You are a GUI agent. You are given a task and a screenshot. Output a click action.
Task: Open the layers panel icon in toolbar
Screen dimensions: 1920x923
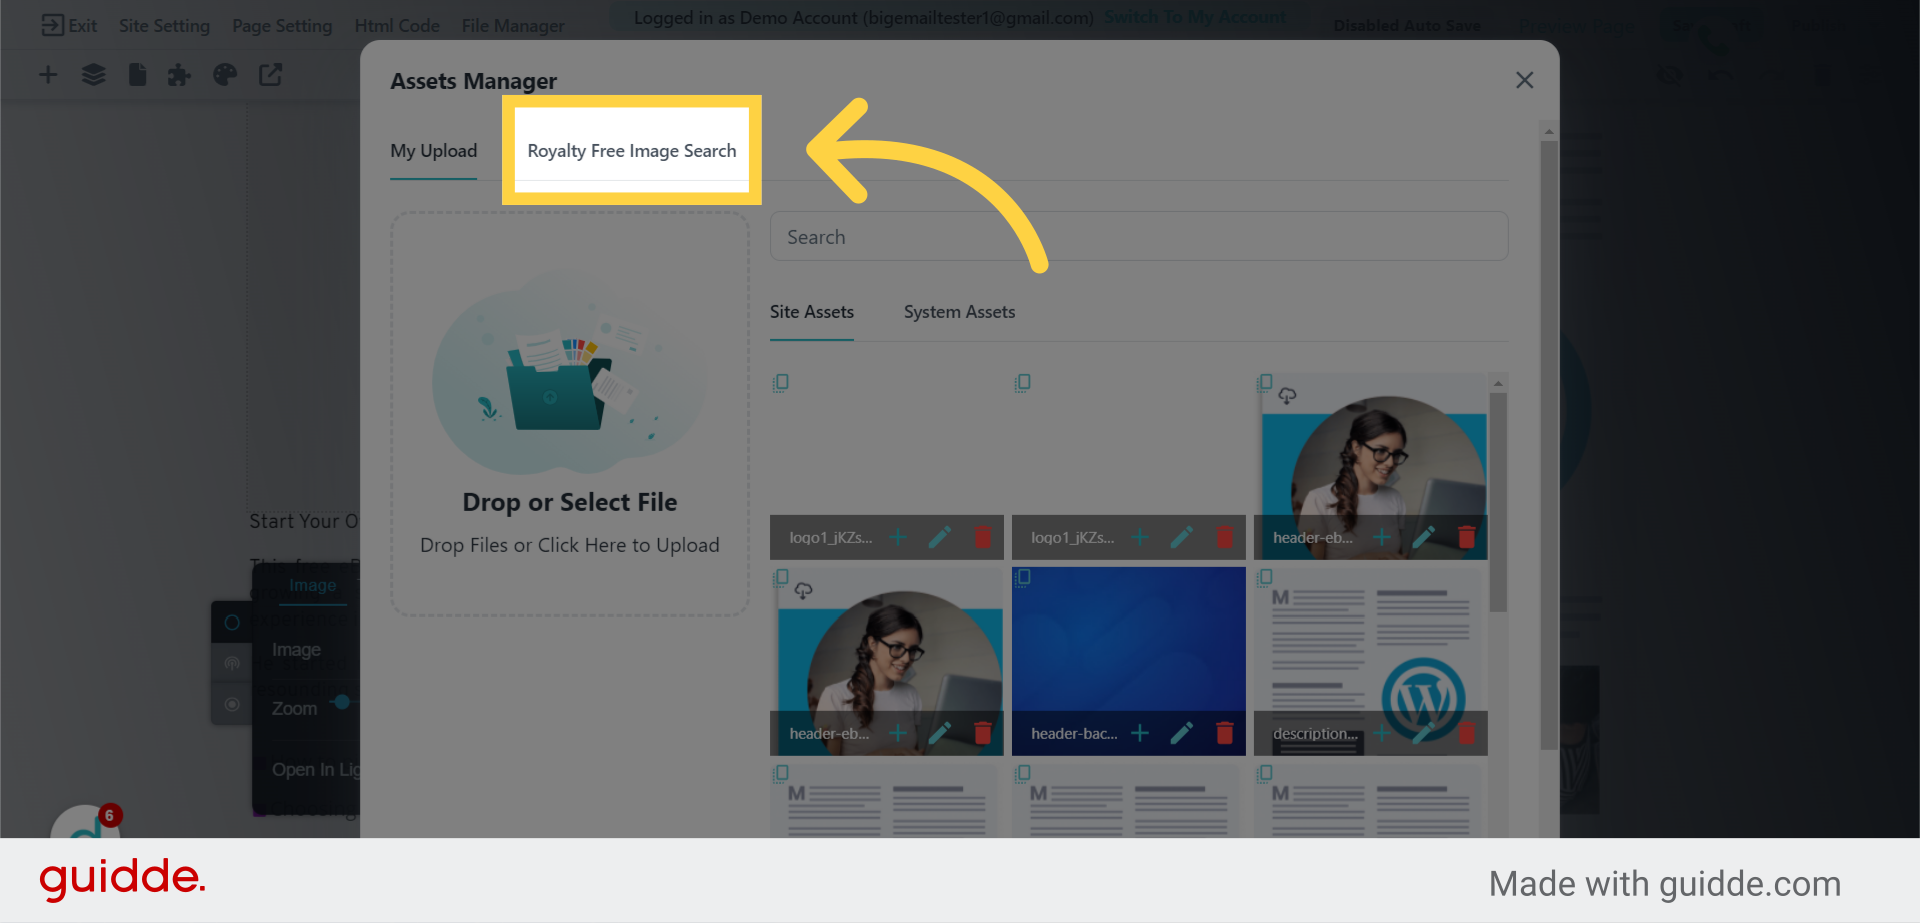(x=93, y=75)
